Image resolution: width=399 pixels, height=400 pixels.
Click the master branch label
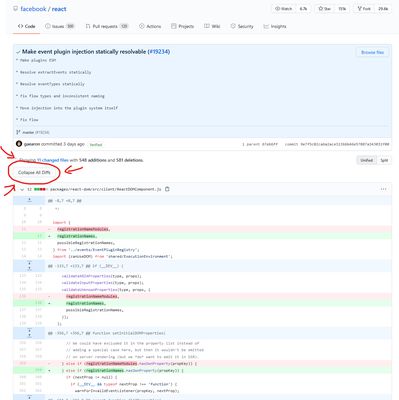coord(28,132)
